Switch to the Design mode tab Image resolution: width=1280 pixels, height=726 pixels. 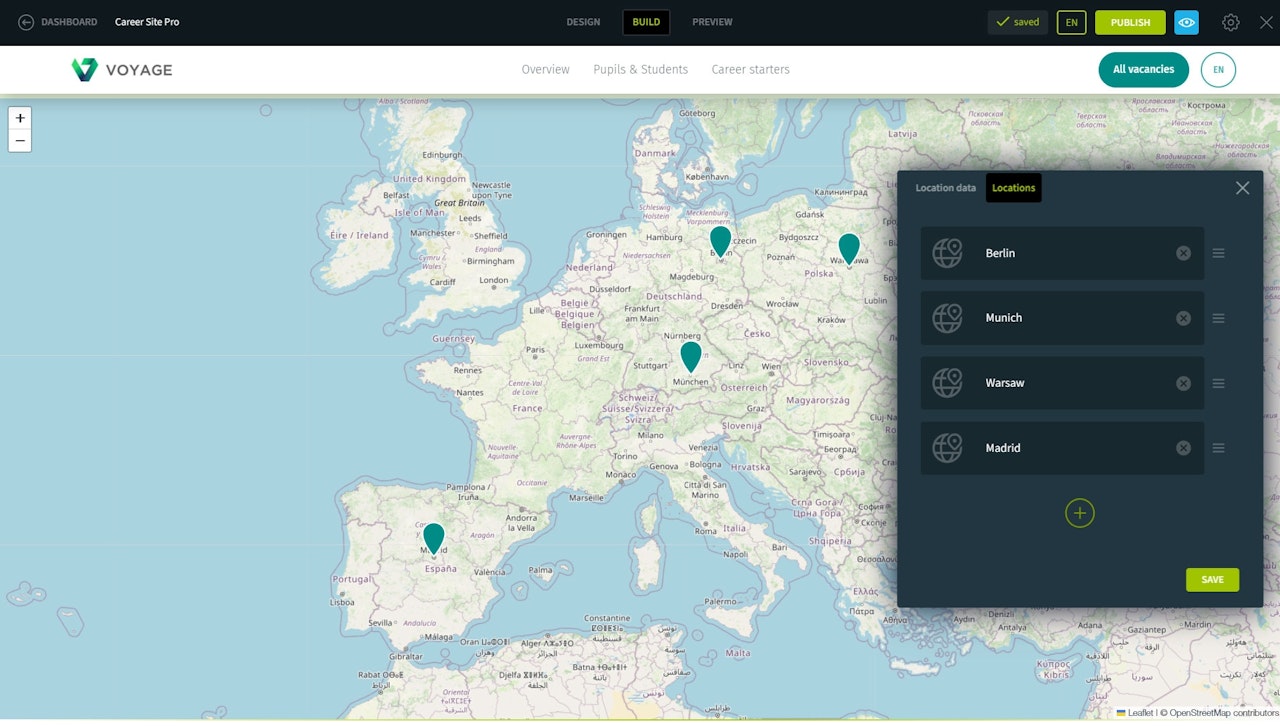tap(583, 22)
